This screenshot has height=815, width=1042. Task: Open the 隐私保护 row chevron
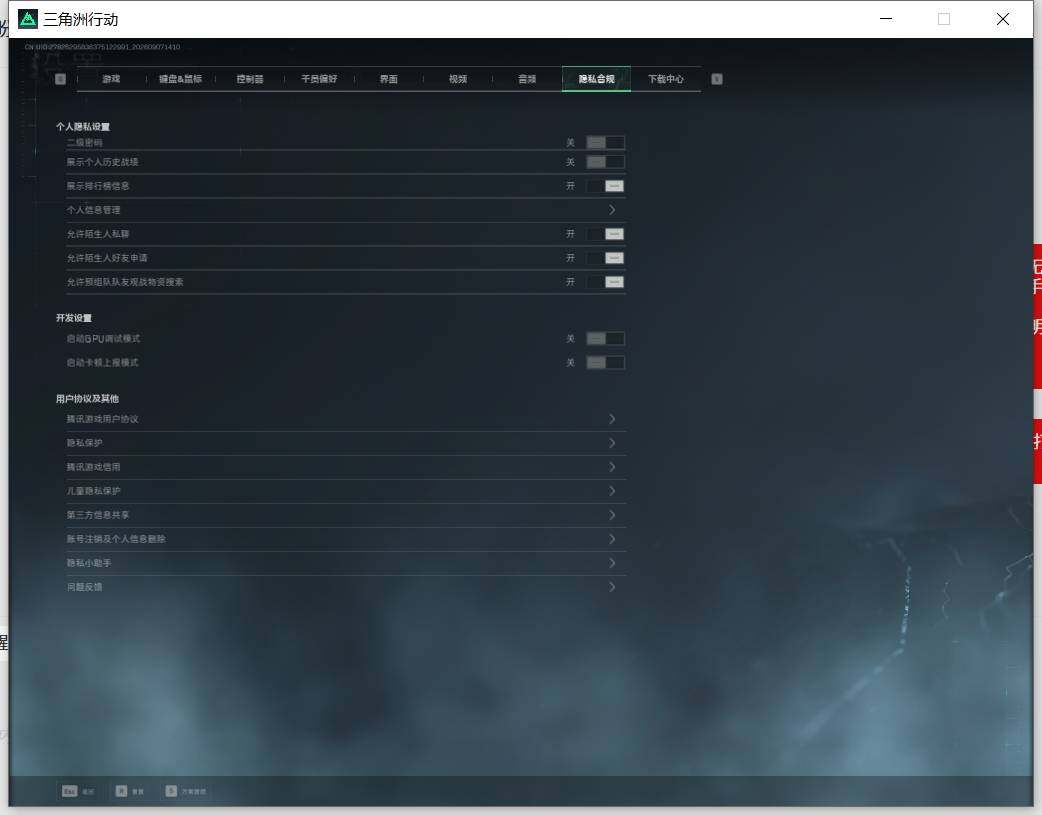pos(612,443)
